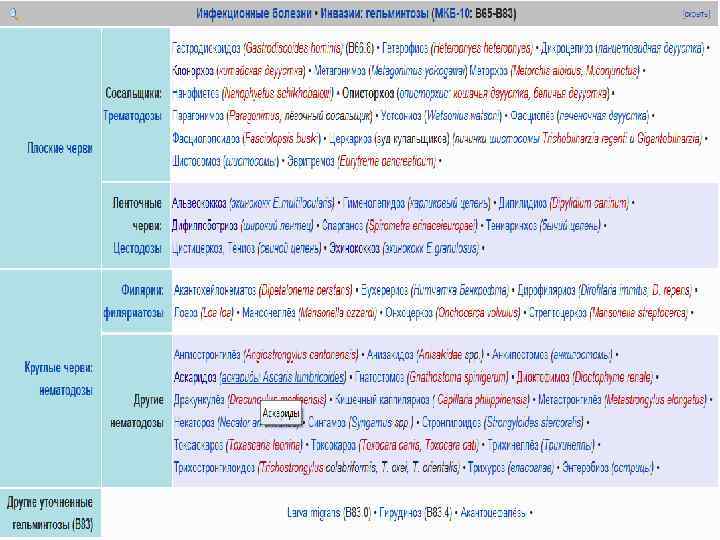The height and width of the screenshot is (540, 720).
Task: Open the 'Цестодозы' link
Action: tap(137, 248)
